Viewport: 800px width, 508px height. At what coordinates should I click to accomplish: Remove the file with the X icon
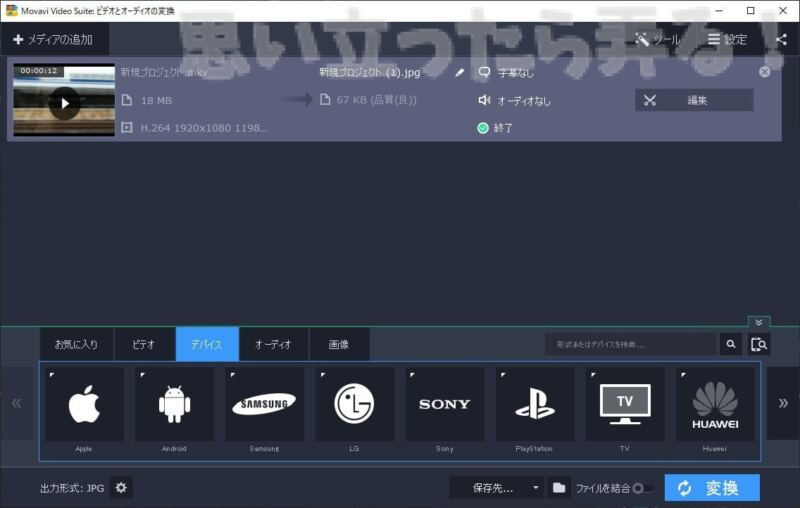[x=764, y=72]
